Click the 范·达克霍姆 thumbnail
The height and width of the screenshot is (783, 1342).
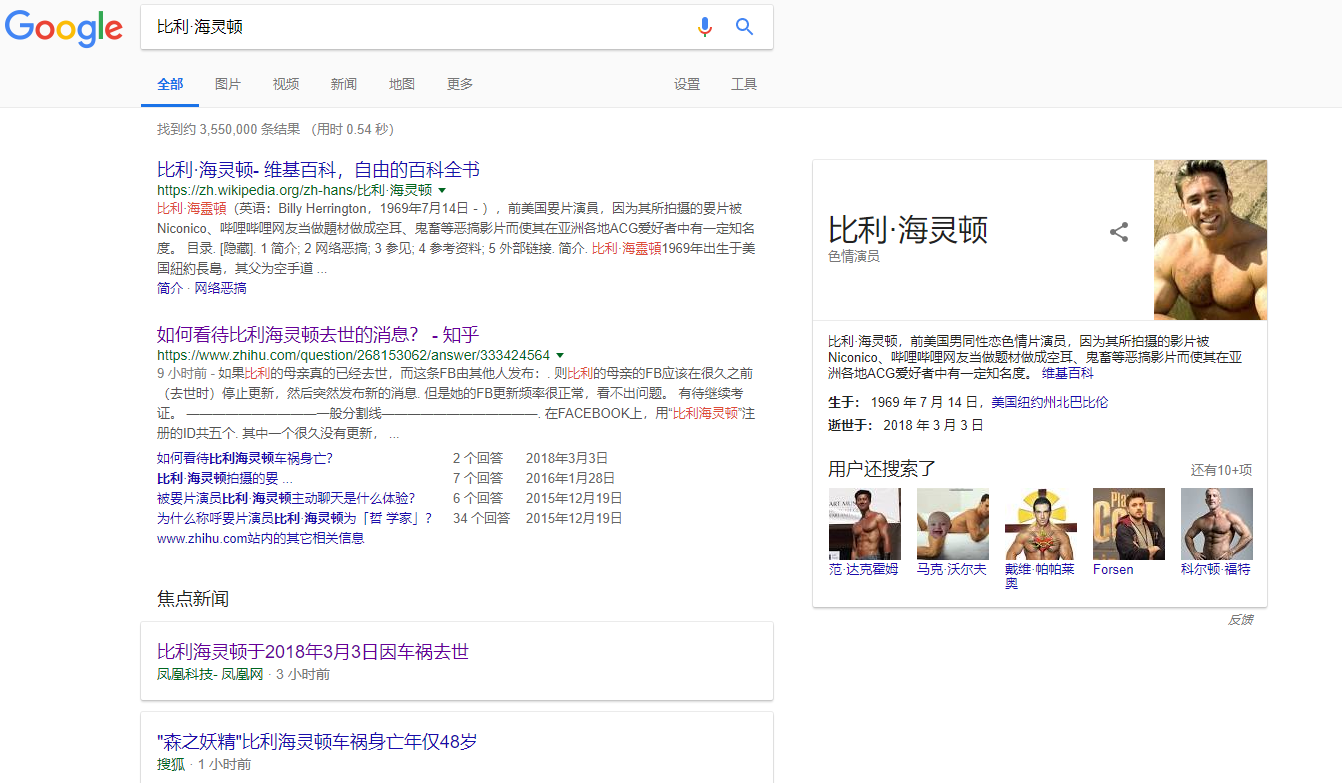864,523
